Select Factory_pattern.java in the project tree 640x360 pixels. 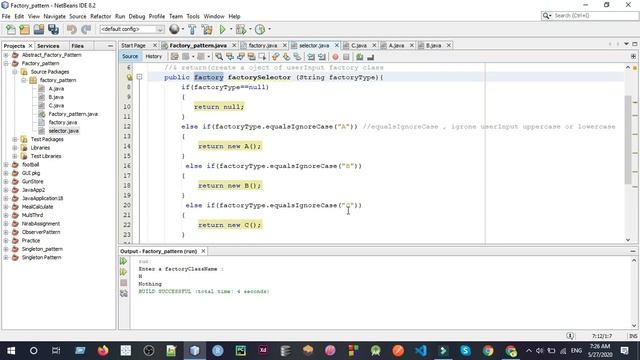click(x=73, y=114)
